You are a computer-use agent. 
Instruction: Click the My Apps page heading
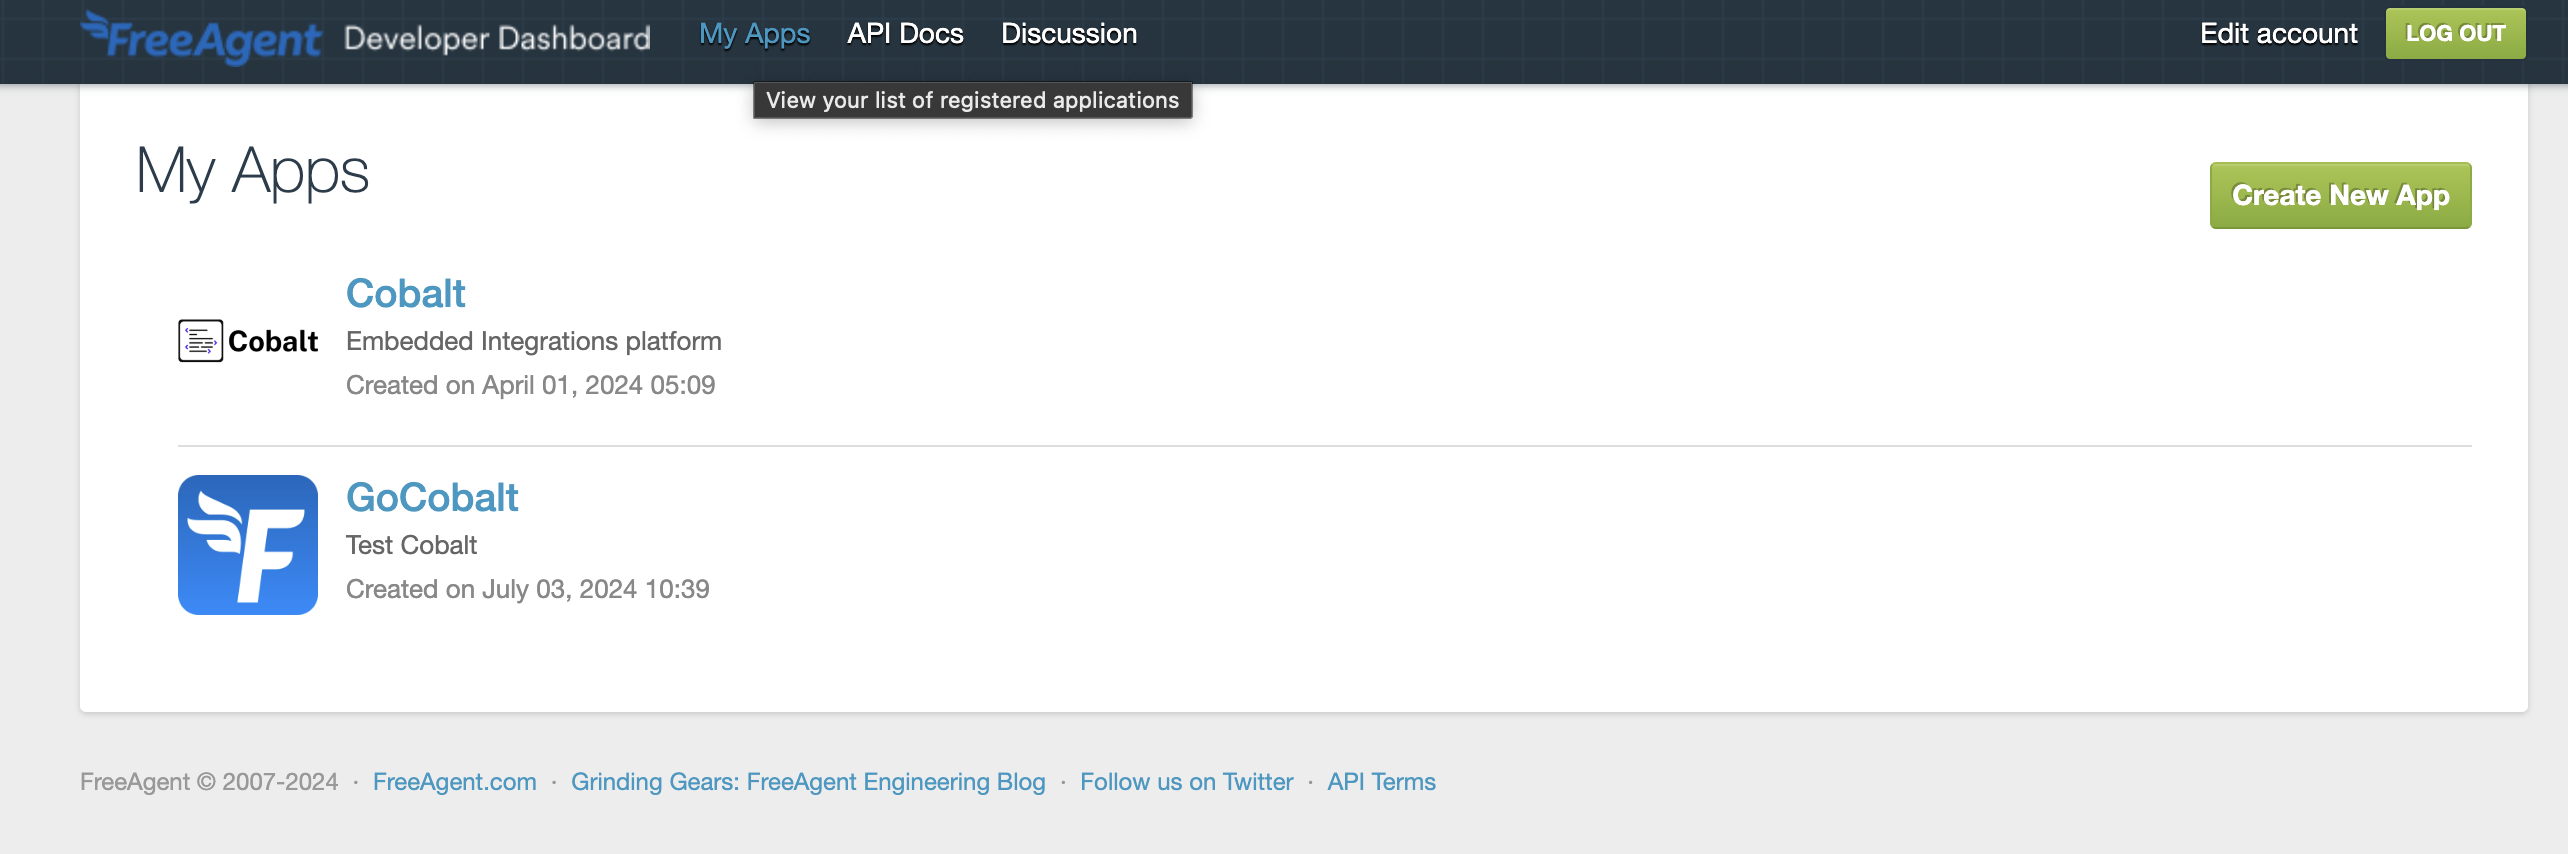click(x=253, y=172)
